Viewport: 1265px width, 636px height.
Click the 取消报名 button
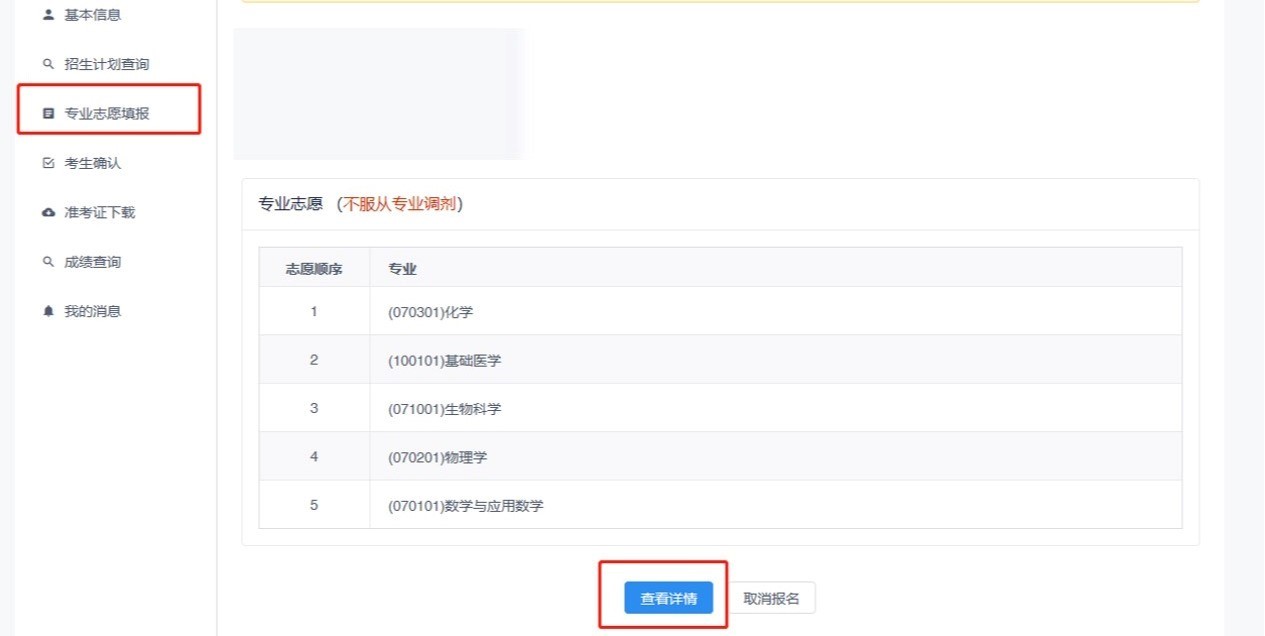pyautogui.click(x=771, y=599)
